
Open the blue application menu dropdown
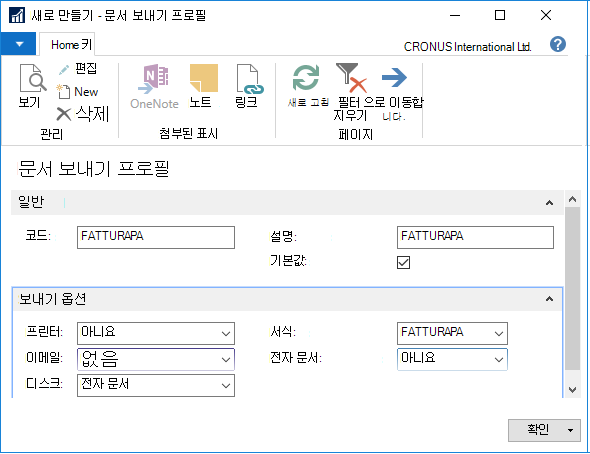tap(18, 44)
